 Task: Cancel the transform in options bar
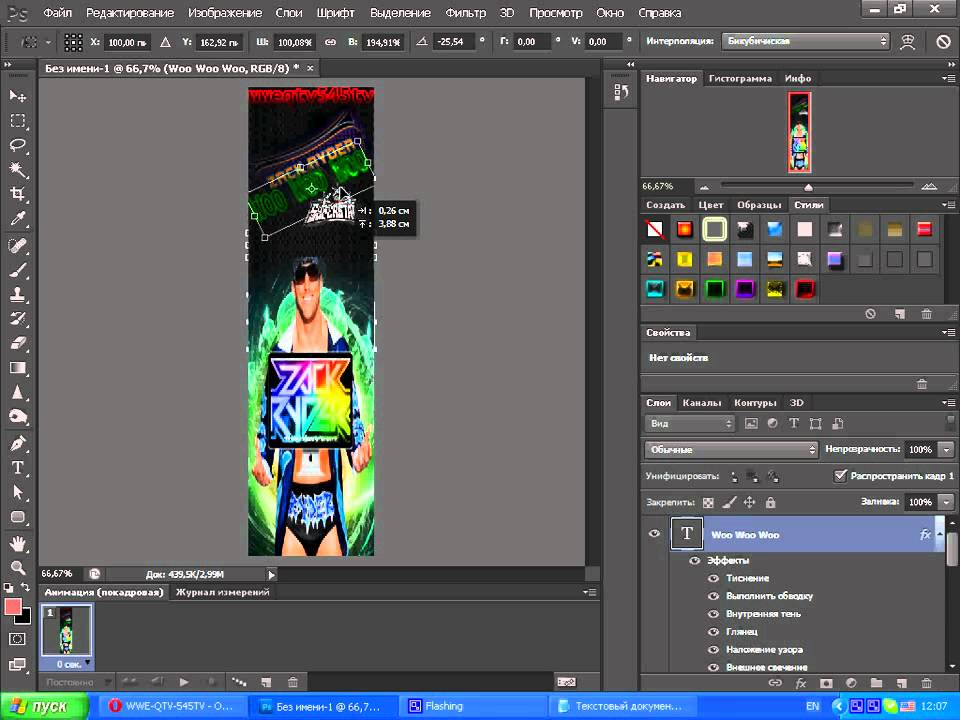(943, 42)
